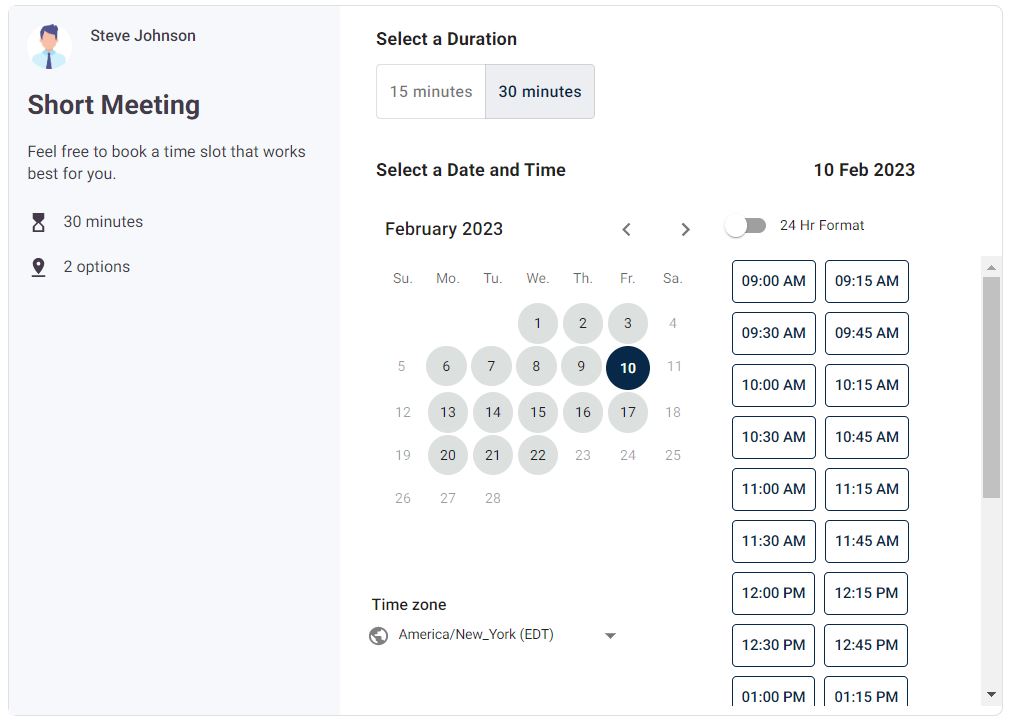Choose February 22 on the calendar
Image resolution: width=1010 pixels, height=728 pixels.
[538, 455]
